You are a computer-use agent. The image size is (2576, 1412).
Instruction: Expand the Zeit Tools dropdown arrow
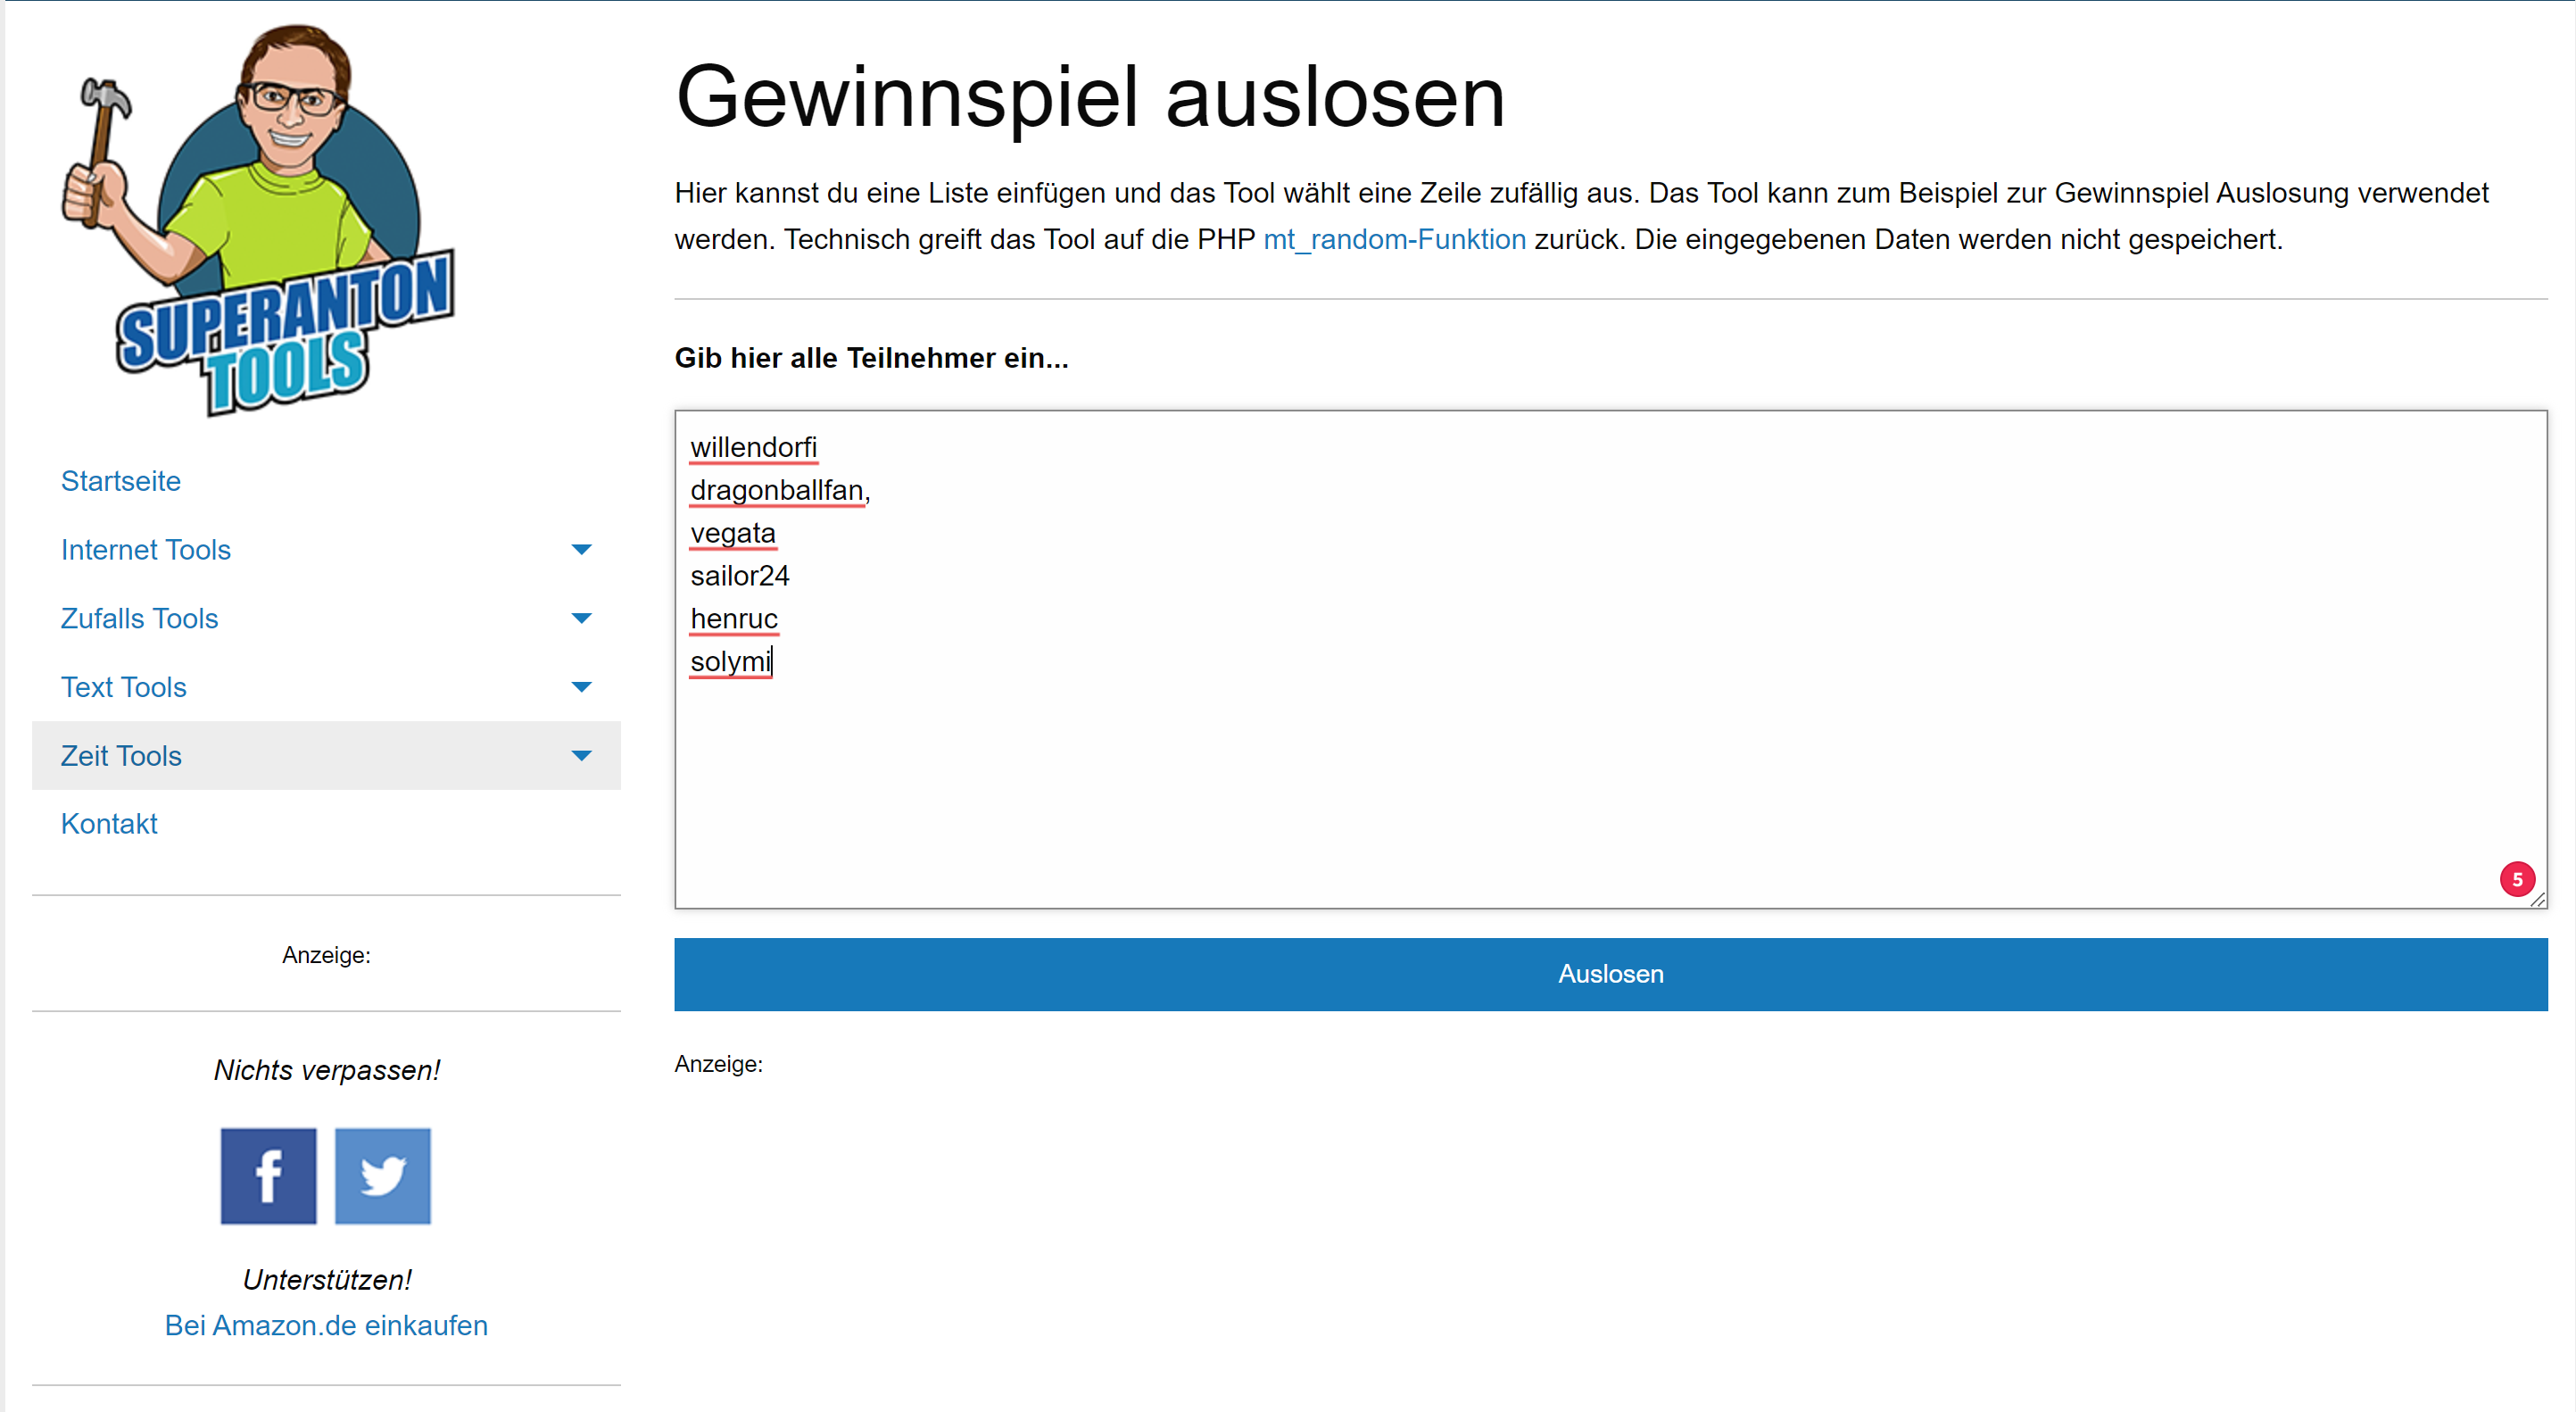[581, 756]
